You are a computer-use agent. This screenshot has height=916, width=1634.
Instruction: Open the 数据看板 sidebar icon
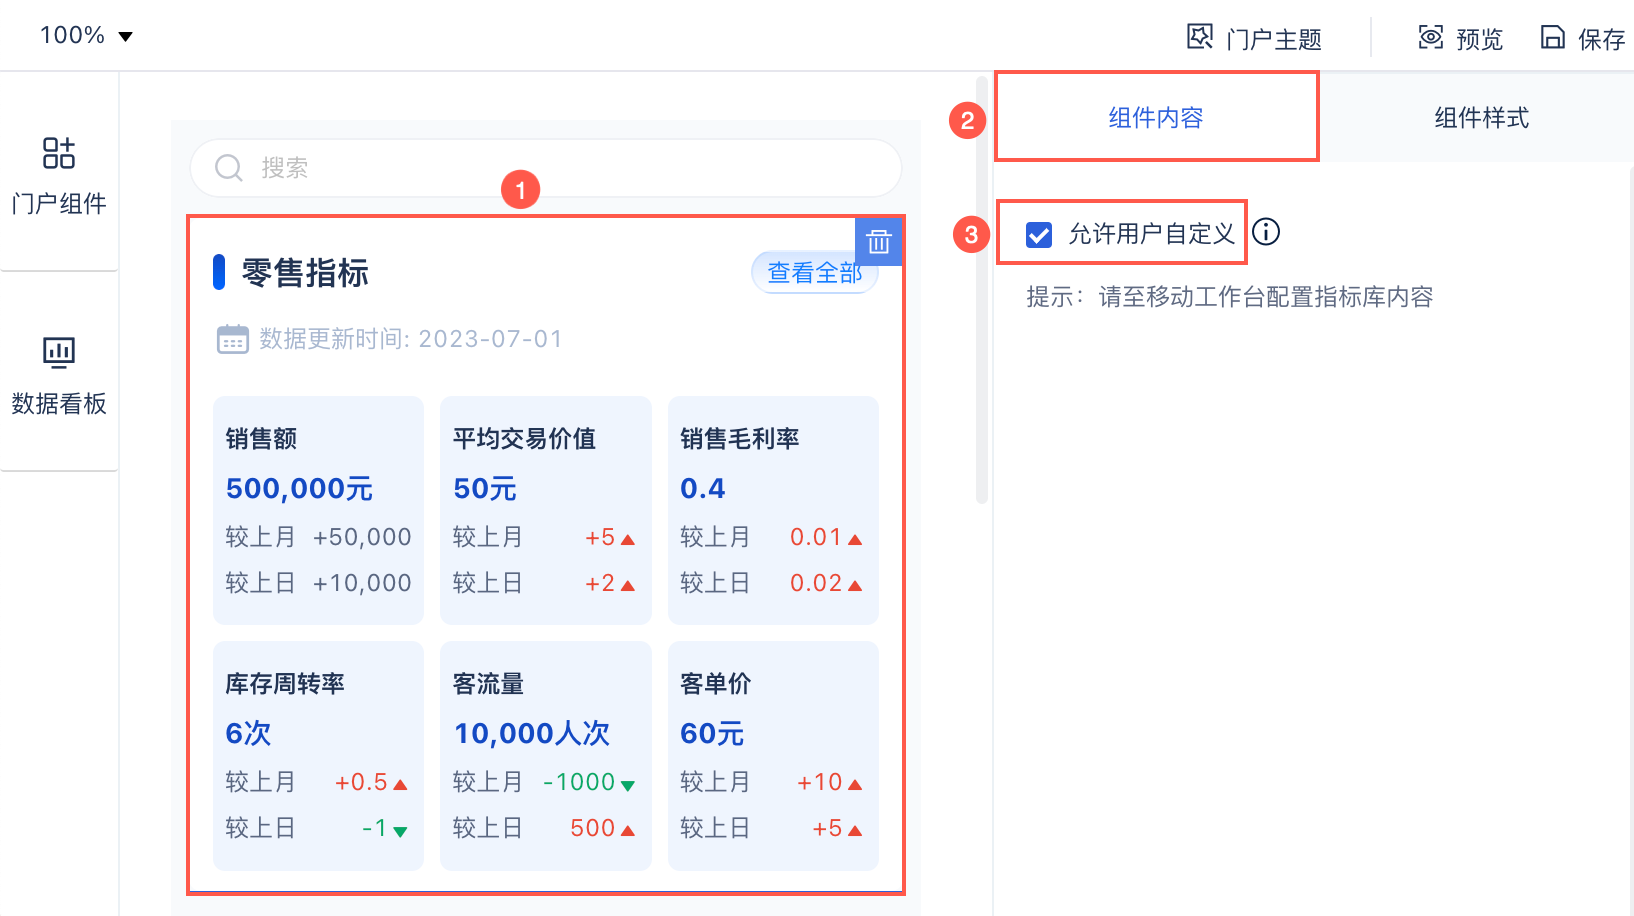(x=59, y=352)
